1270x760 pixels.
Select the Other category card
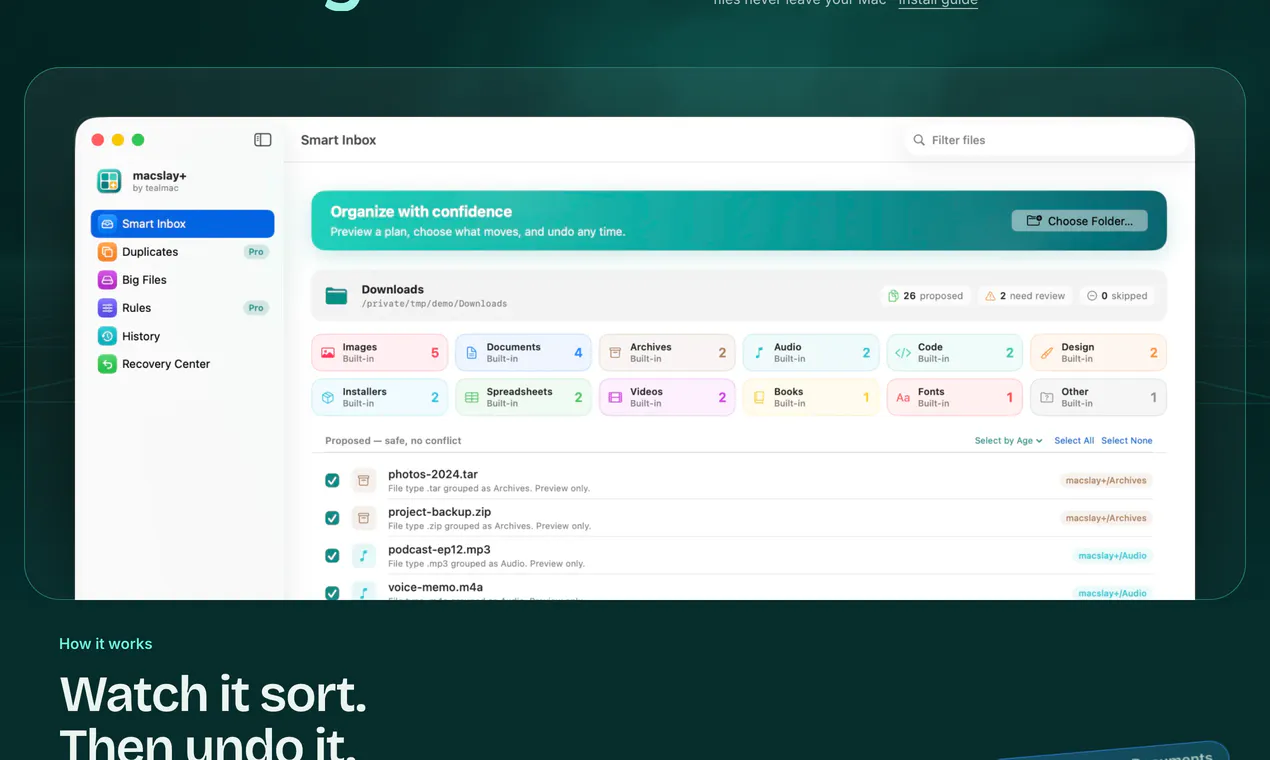[x=1098, y=397]
